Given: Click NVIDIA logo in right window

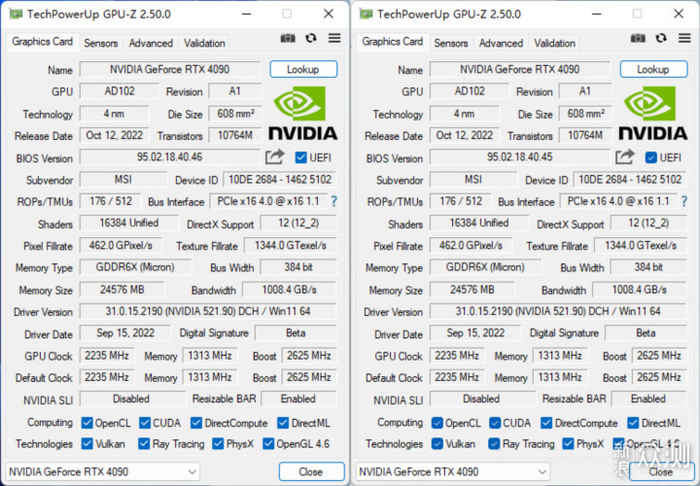Looking at the screenshot, I should [653, 113].
